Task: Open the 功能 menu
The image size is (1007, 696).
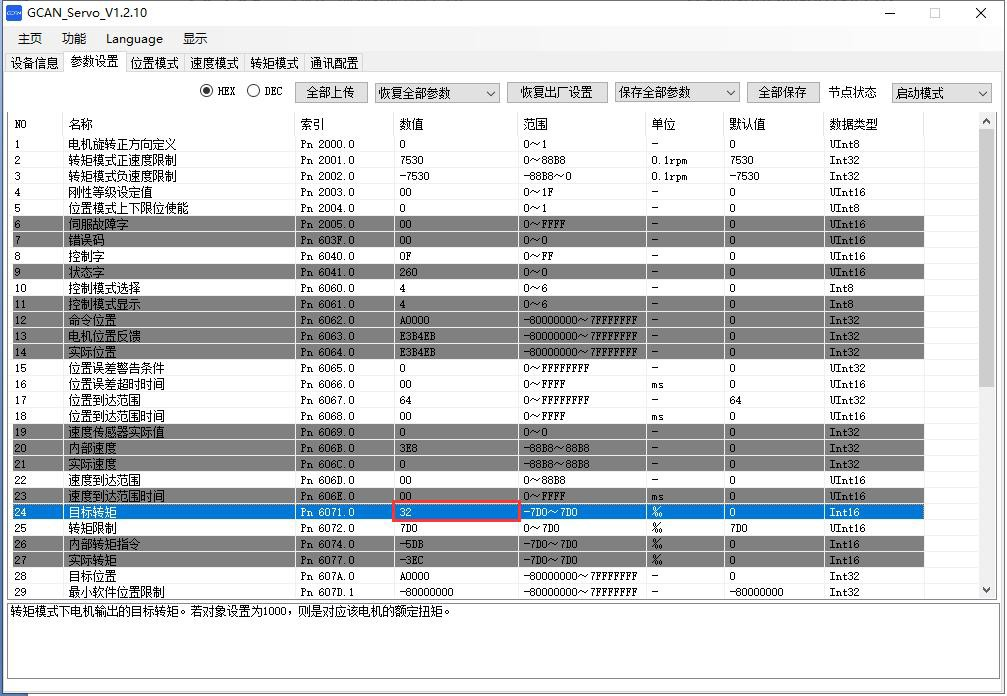Action: click(74, 38)
